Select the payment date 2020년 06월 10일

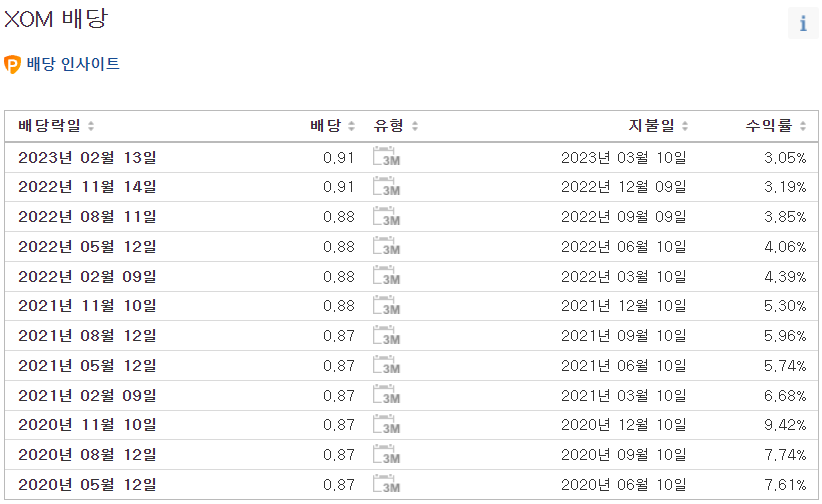623,485
